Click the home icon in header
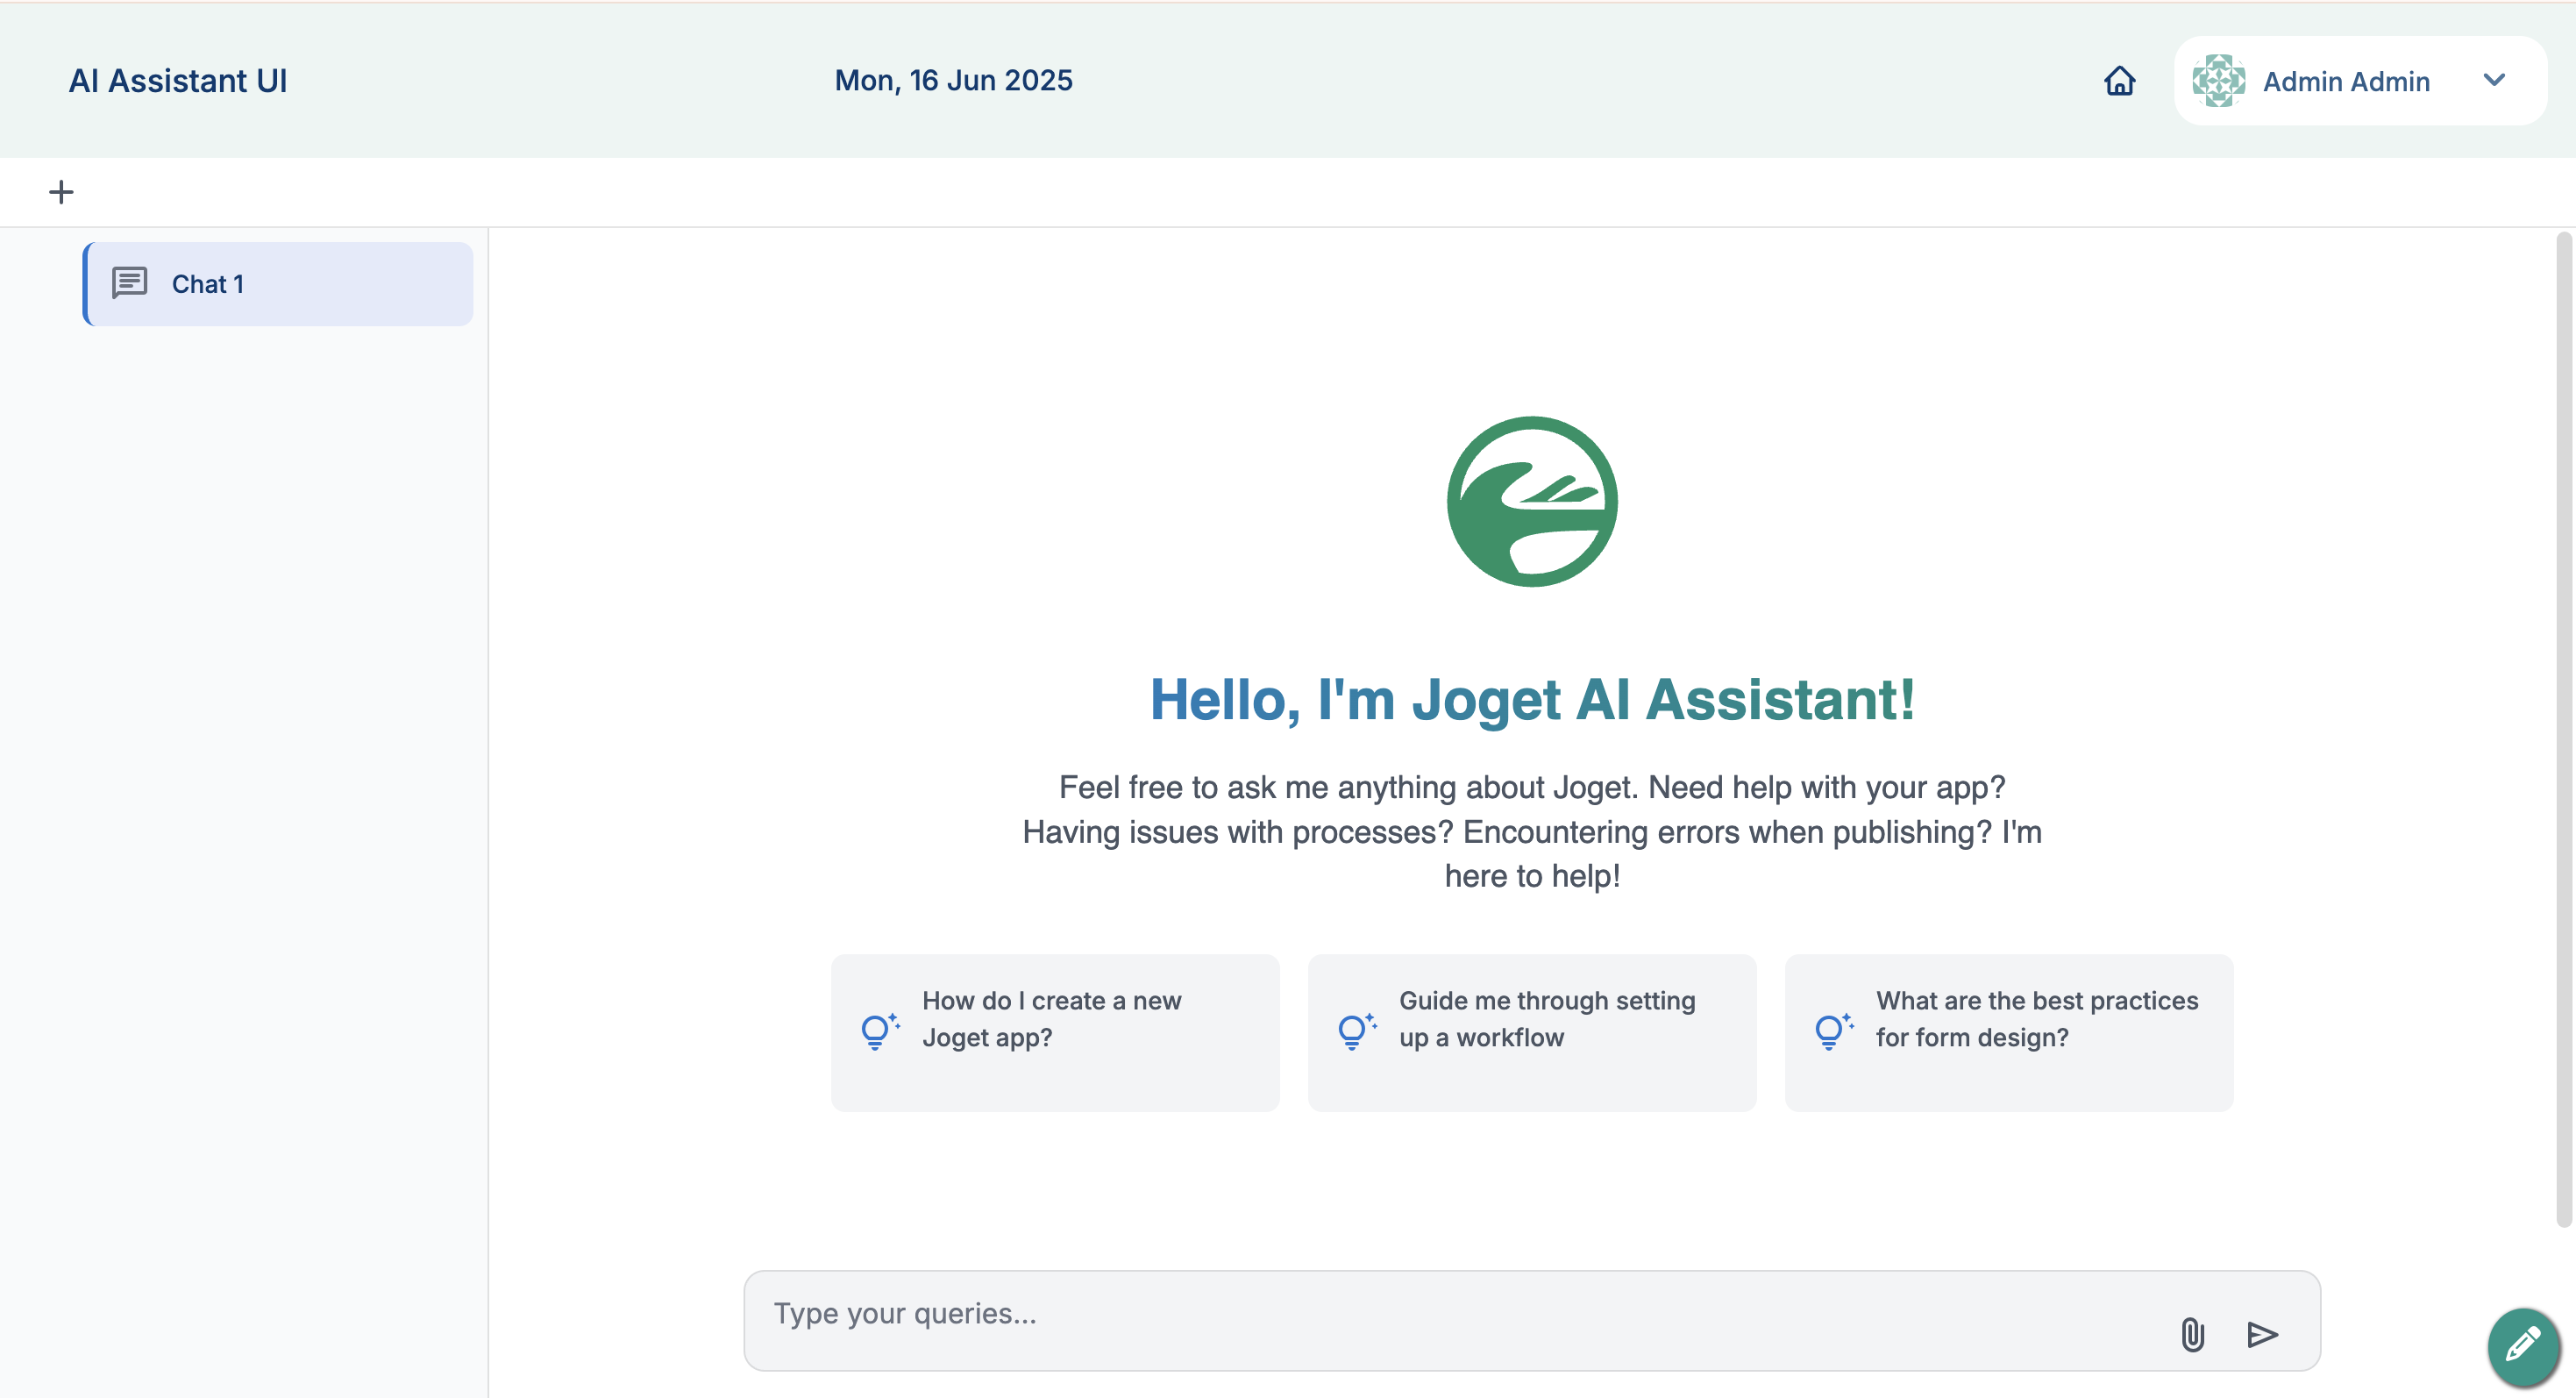 click(2119, 81)
